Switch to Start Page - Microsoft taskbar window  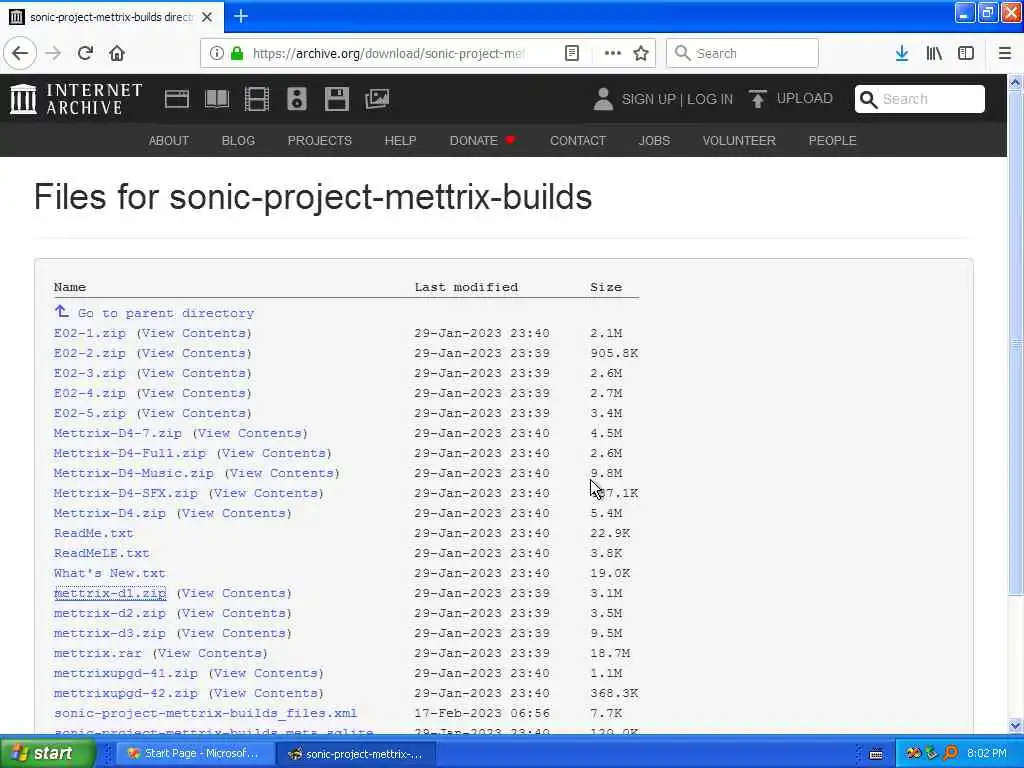[194, 754]
